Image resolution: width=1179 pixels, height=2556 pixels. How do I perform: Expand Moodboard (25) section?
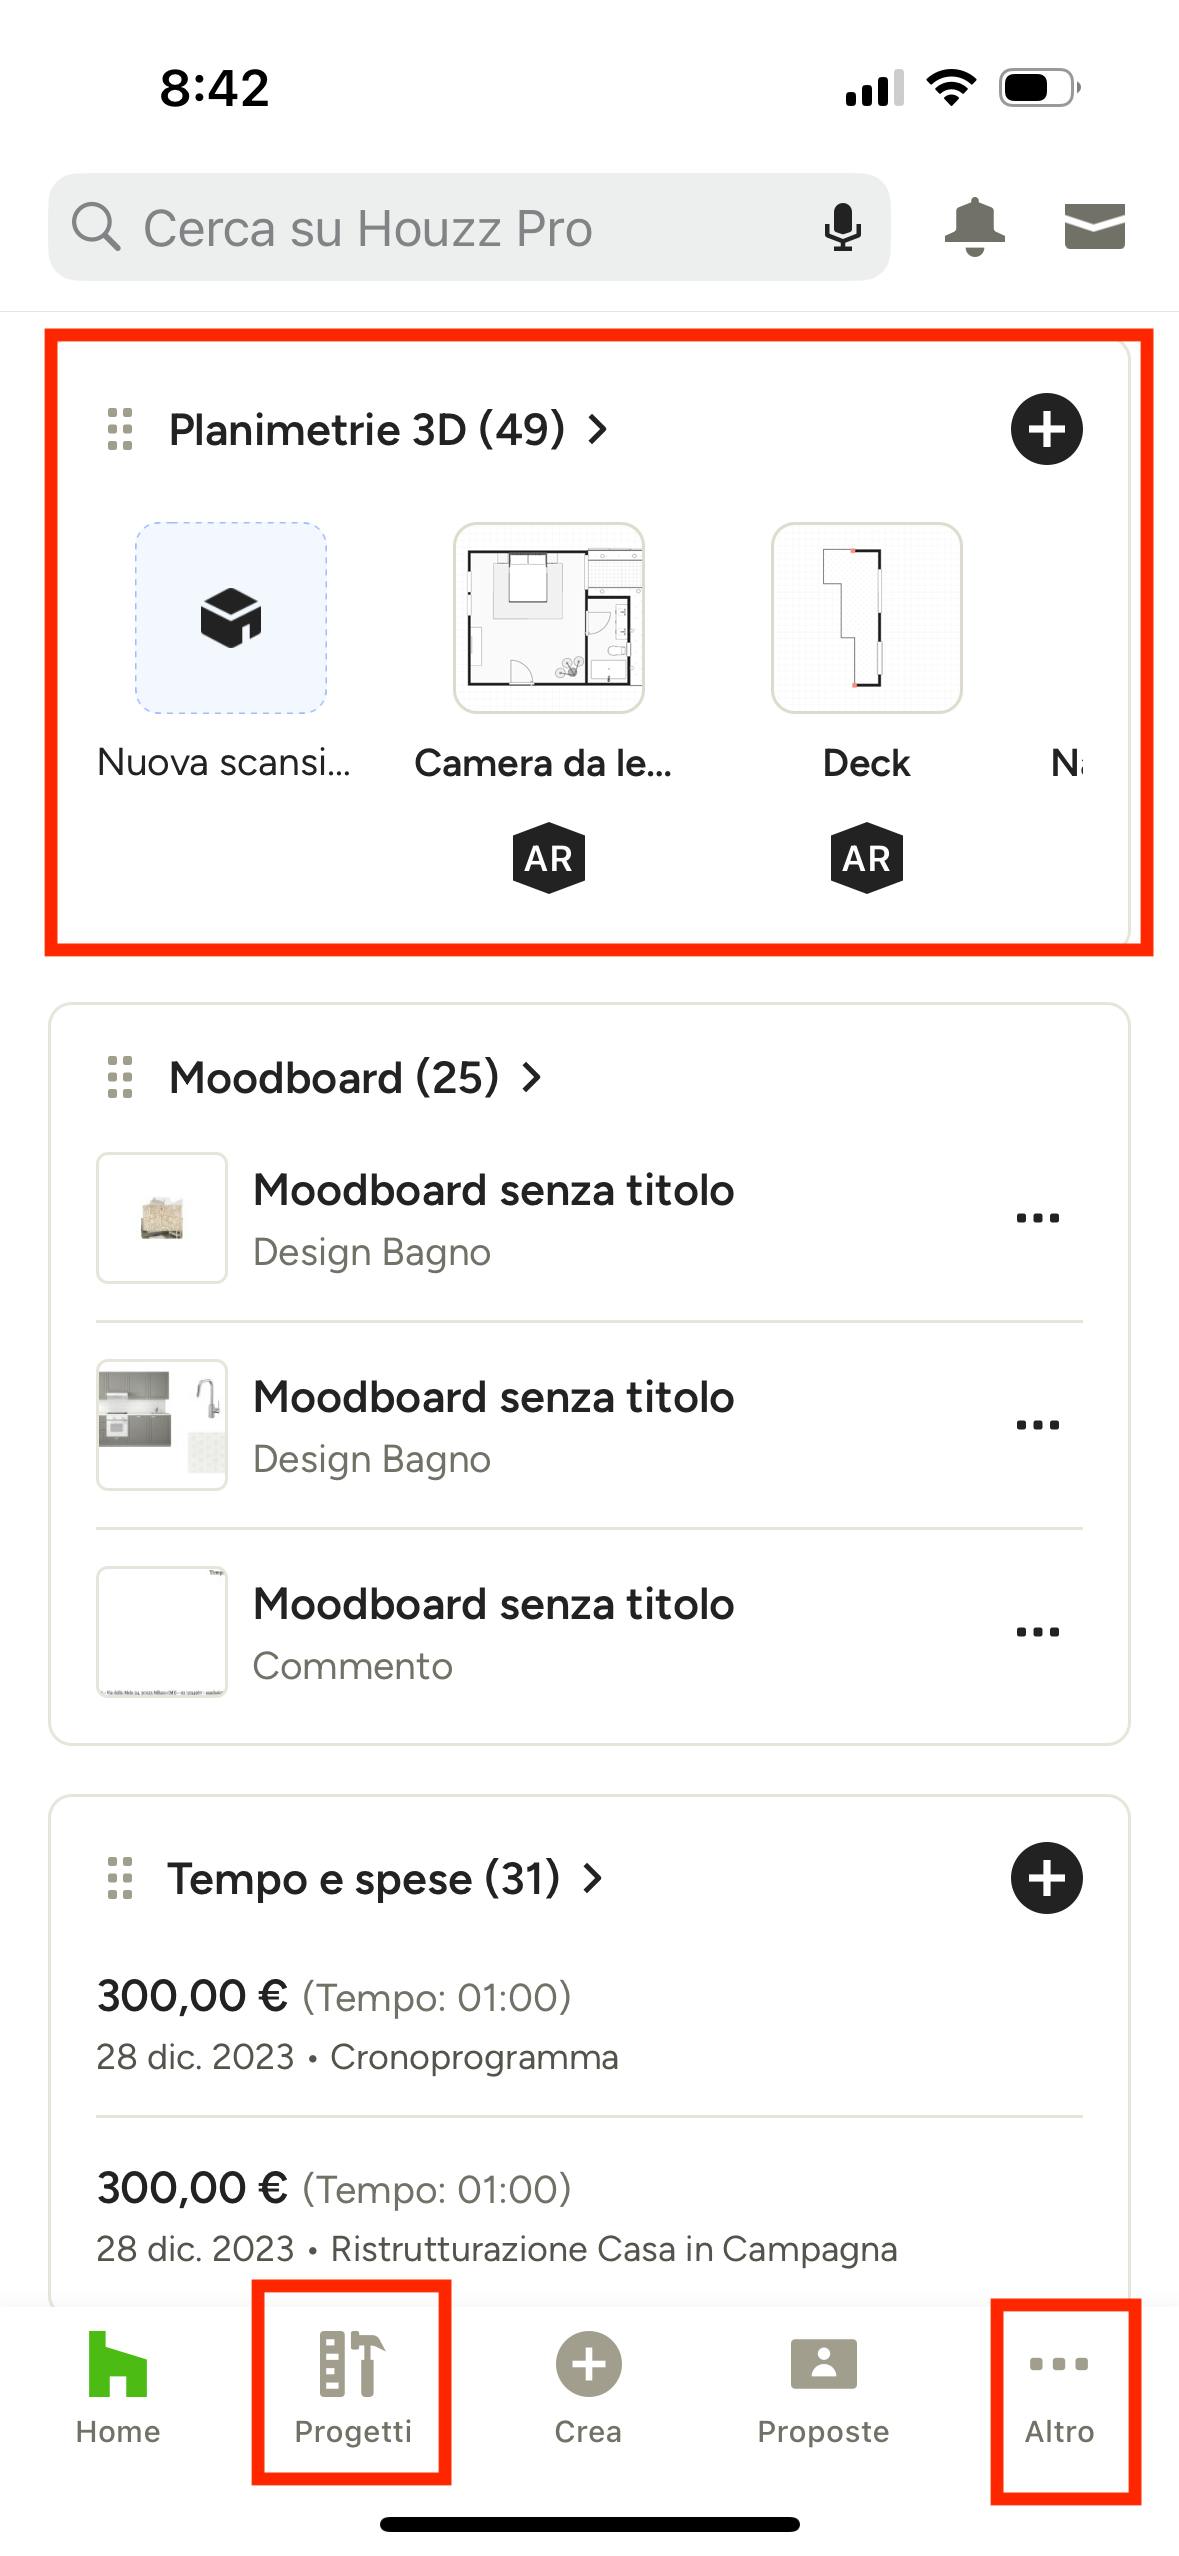tap(355, 1078)
